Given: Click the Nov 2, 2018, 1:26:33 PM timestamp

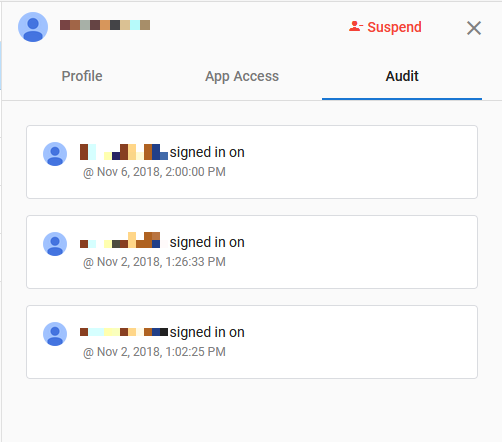Looking at the screenshot, I should pos(154,262).
